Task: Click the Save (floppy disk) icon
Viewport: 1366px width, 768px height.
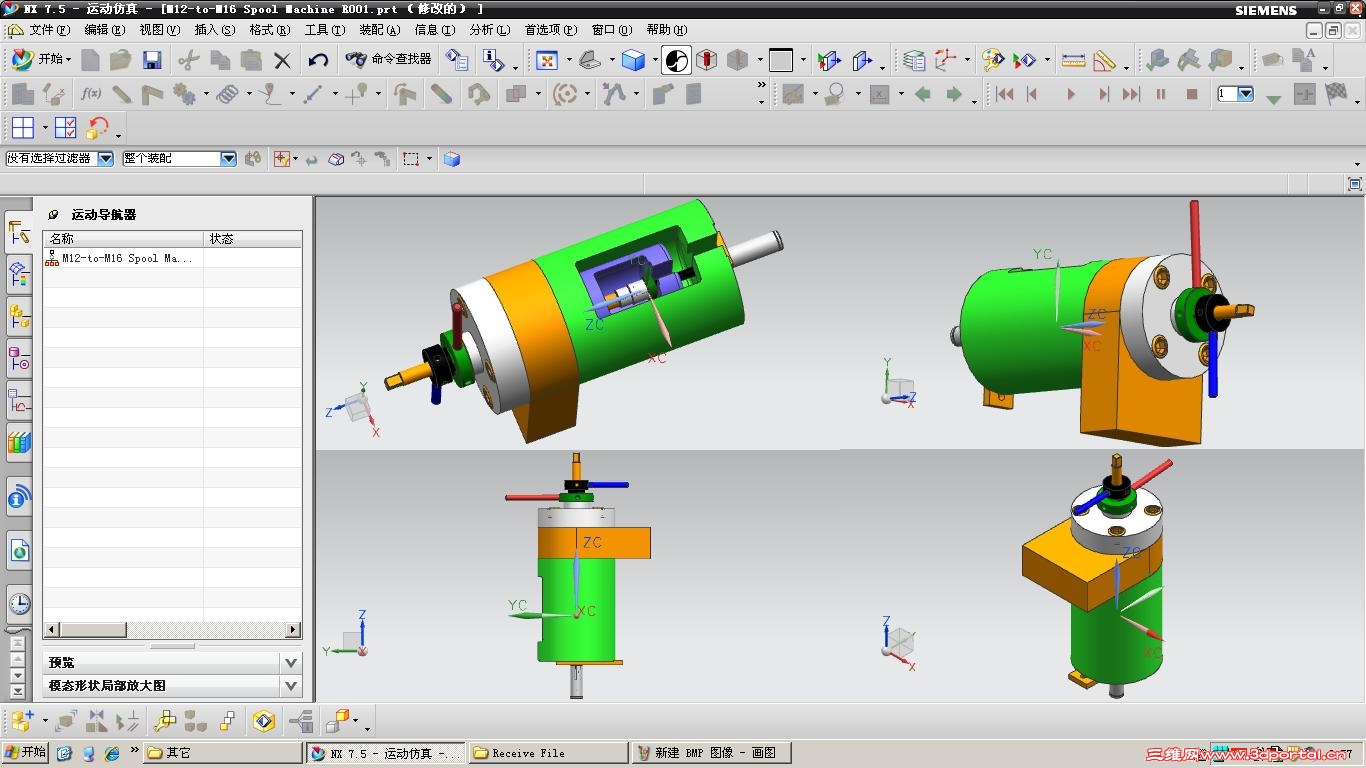Action: coord(152,60)
